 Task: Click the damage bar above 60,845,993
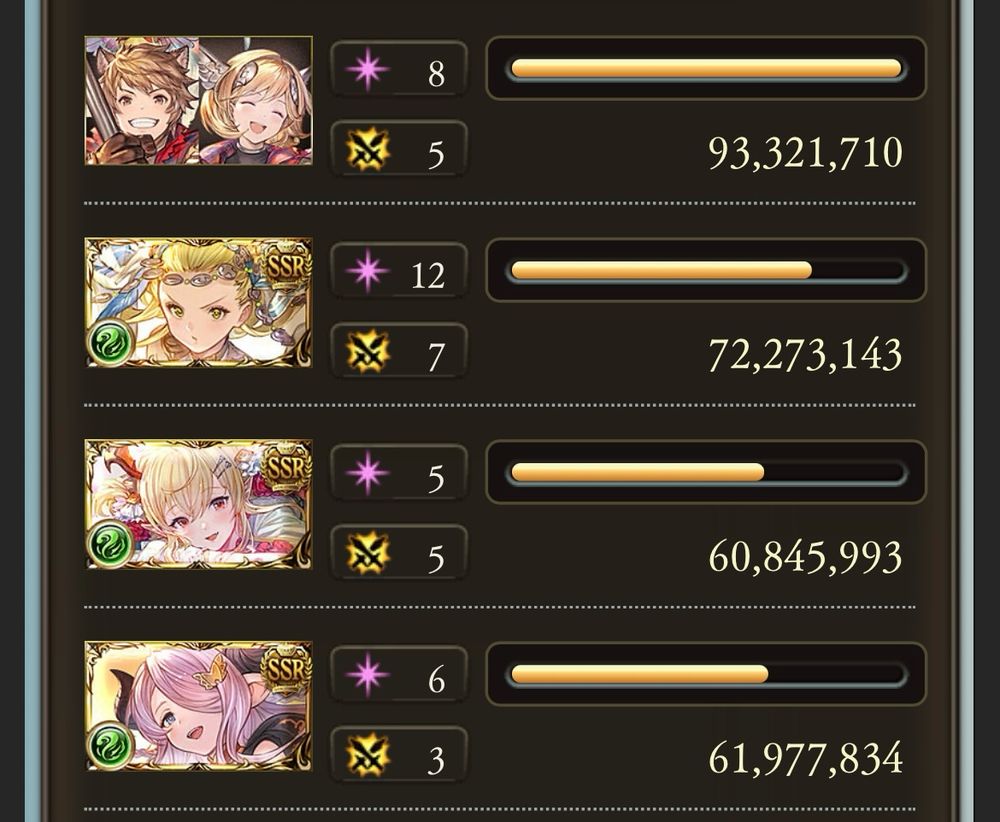click(x=706, y=472)
